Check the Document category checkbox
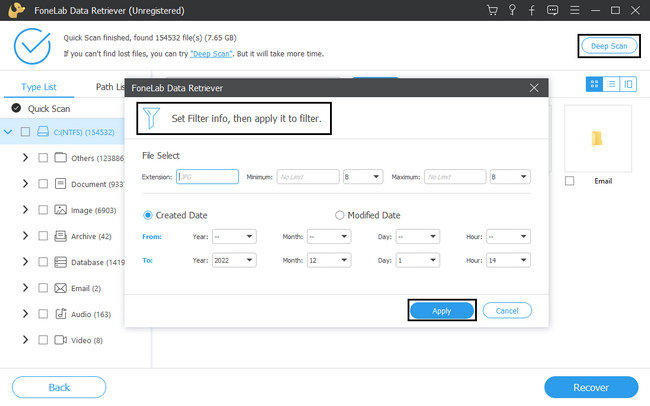The height and width of the screenshot is (406, 650). tap(43, 183)
